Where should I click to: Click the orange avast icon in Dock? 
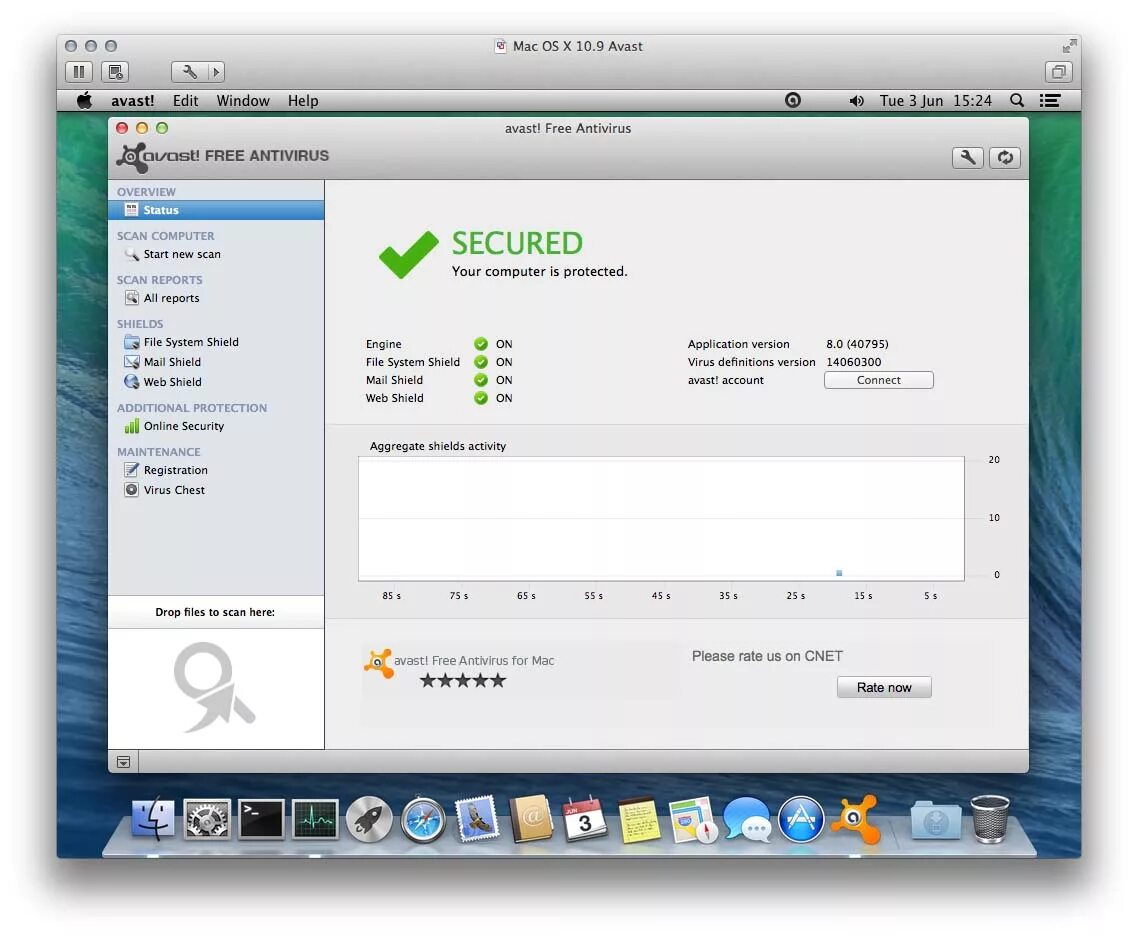tap(855, 819)
